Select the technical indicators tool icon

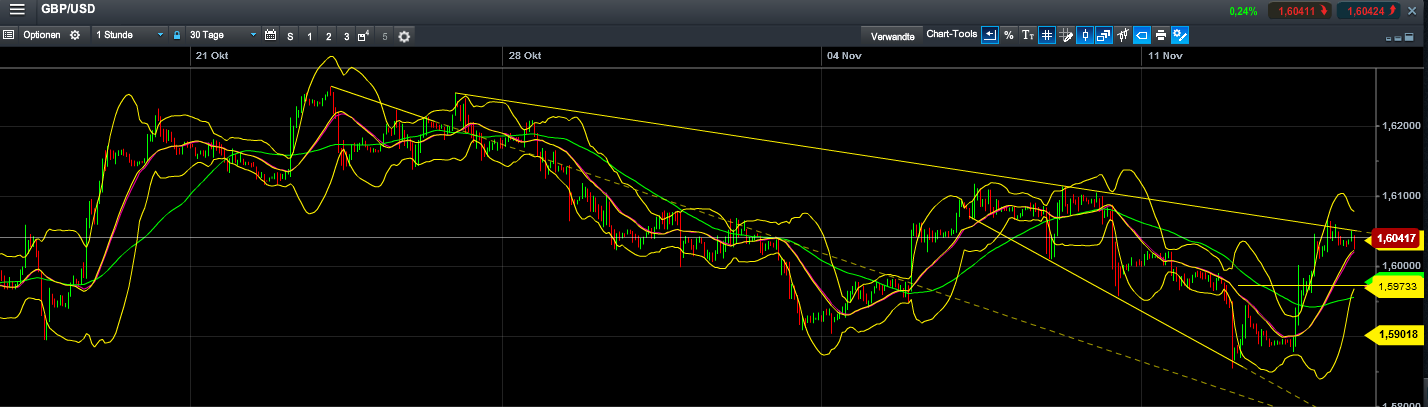pyautogui.click(x=1123, y=35)
